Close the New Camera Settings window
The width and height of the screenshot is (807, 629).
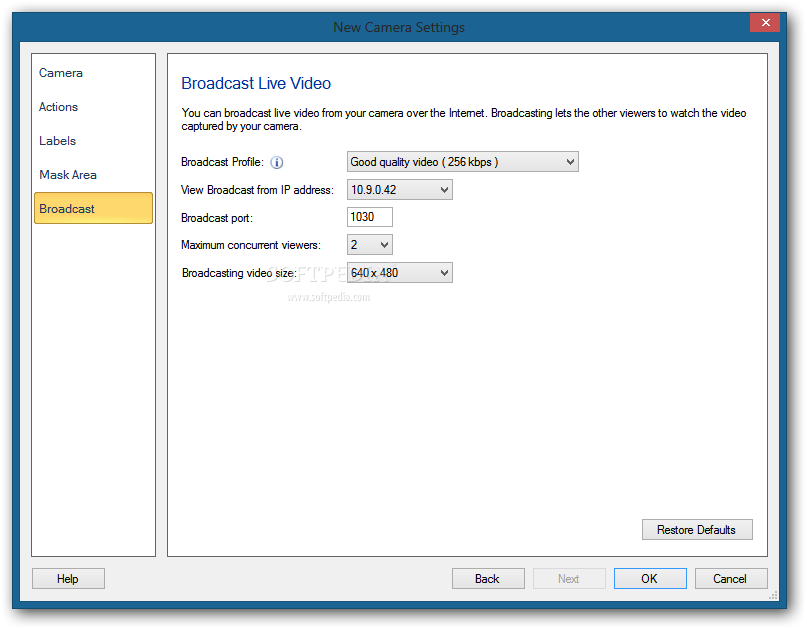(x=765, y=23)
